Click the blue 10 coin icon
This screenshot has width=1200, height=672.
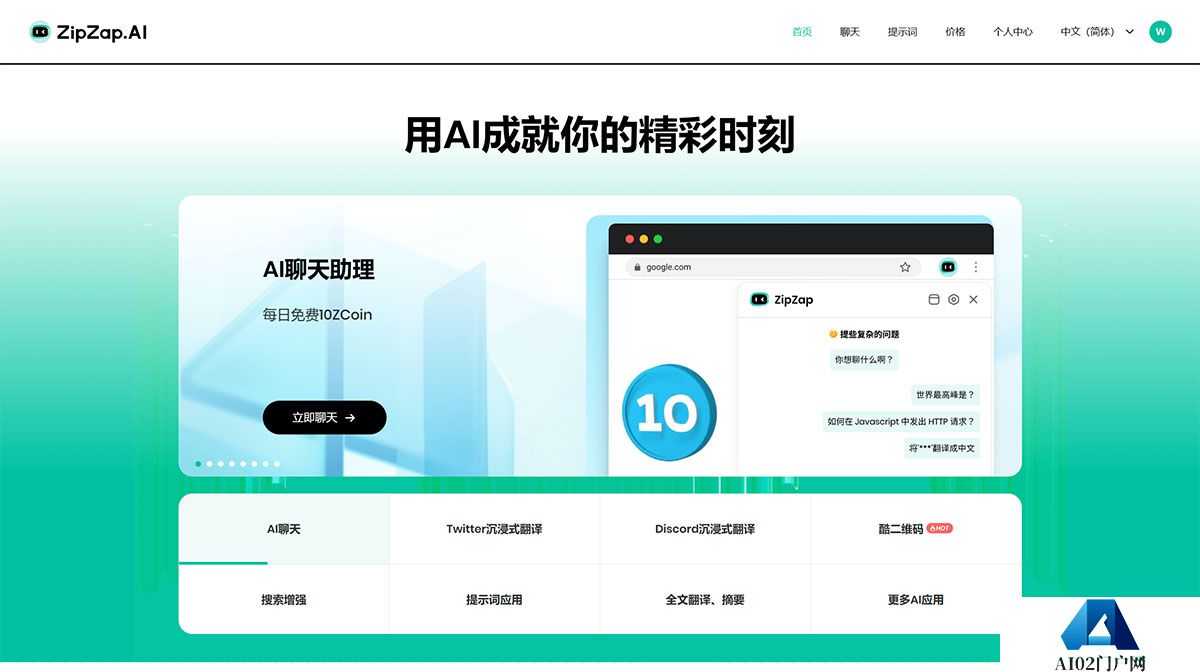point(668,413)
